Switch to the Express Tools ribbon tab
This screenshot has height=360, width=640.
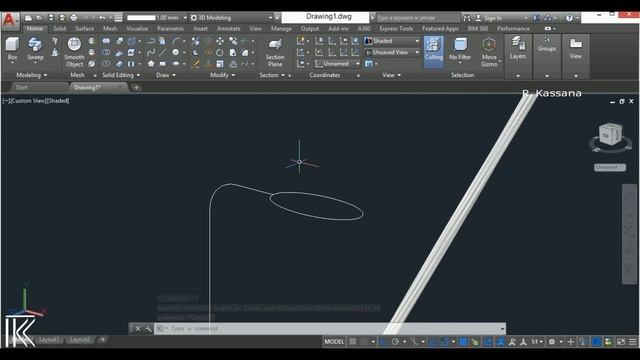[396, 29]
